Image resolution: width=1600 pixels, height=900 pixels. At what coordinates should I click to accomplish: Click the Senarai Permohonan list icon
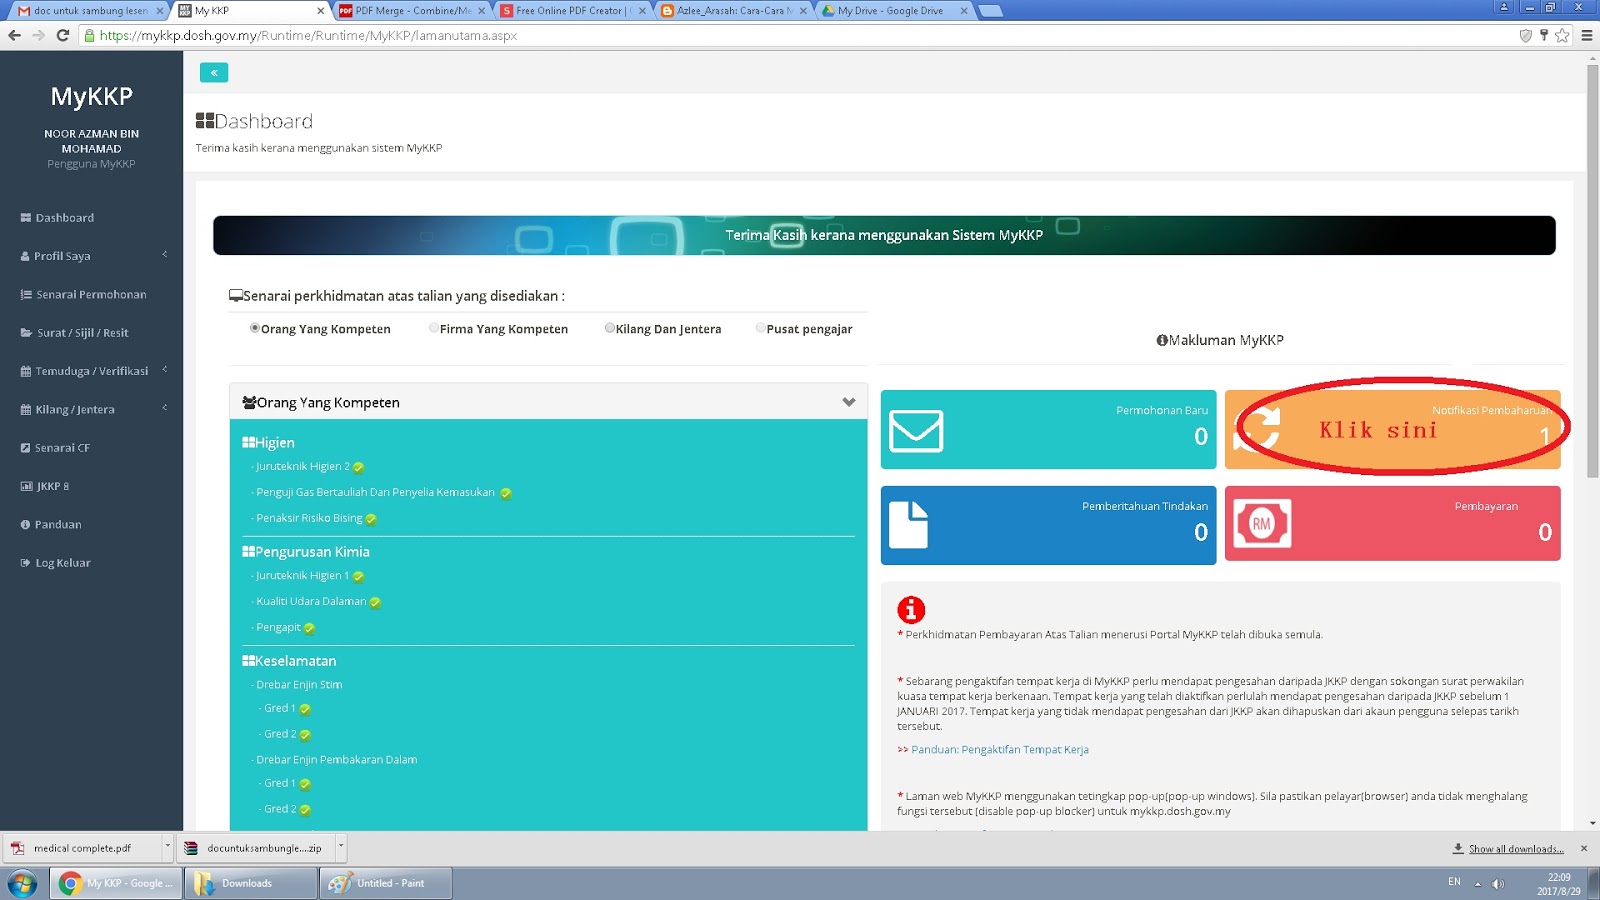coord(26,294)
